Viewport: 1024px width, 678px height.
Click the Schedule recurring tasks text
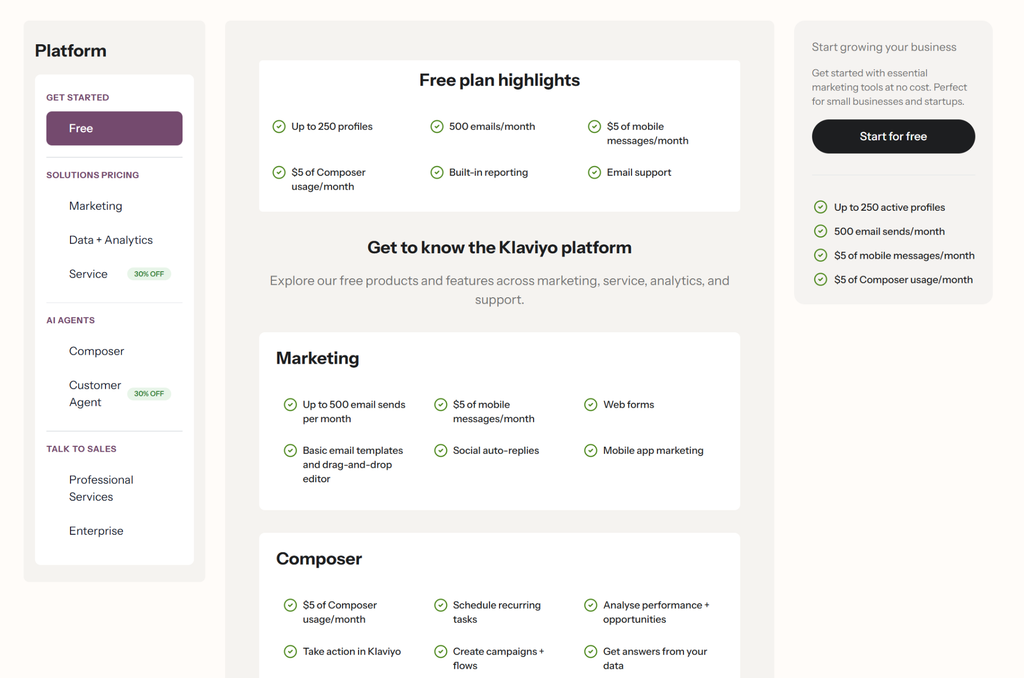pos(497,612)
